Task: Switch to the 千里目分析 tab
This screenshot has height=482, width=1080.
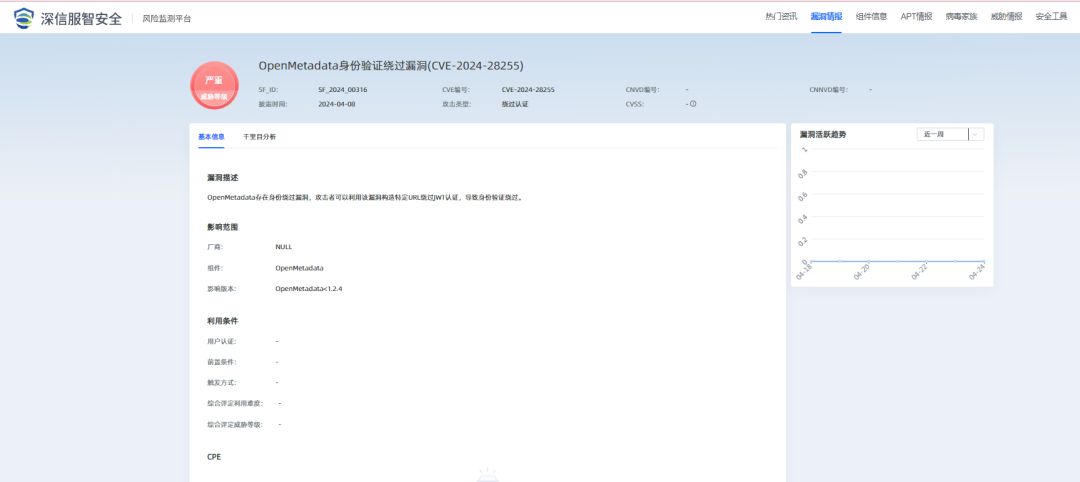Action: point(260,137)
